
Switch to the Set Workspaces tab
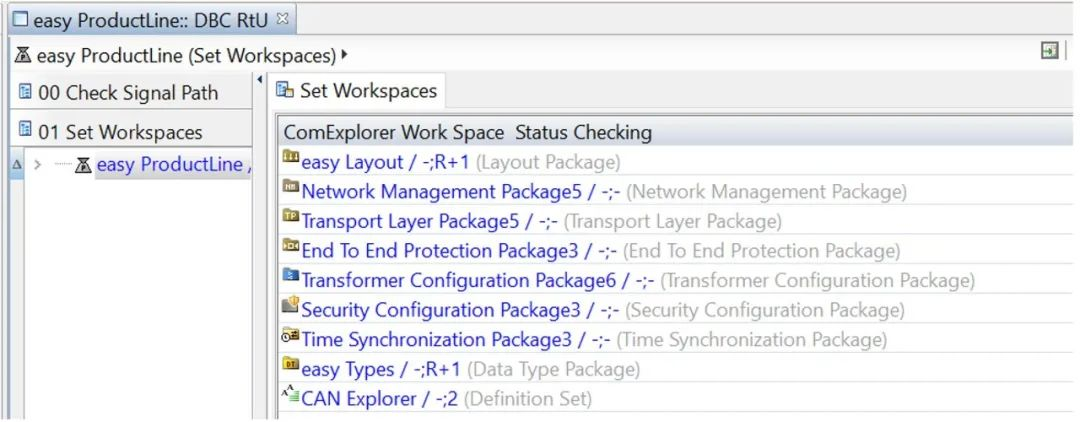tap(357, 91)
